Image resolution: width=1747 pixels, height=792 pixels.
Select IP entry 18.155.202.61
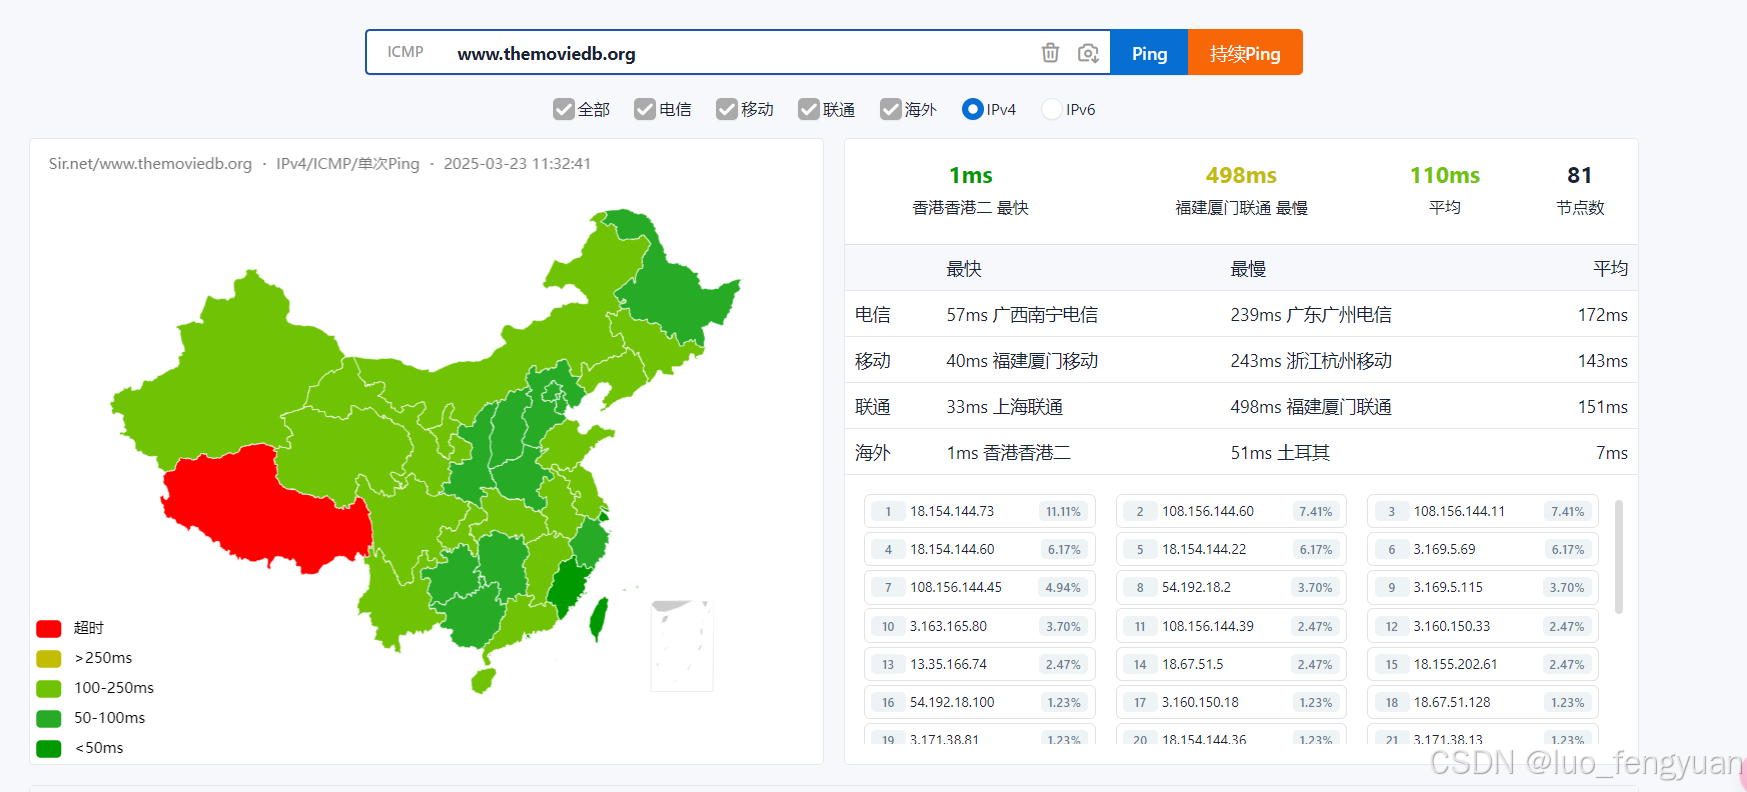[x=1483, y=664]
